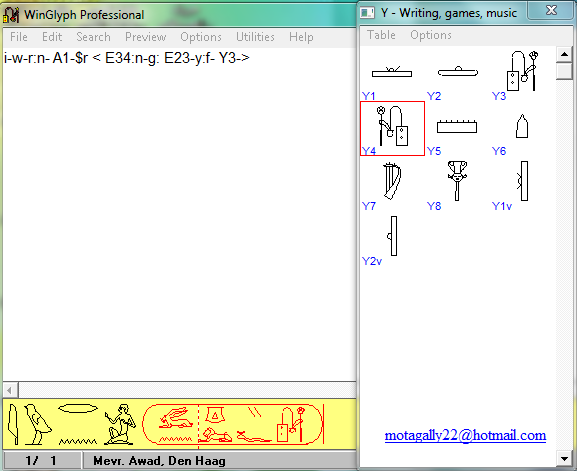Open the Options menu in WinGlyph
Image resolution: width=577 pixels, height=471 pixels.
click(201, 37)
